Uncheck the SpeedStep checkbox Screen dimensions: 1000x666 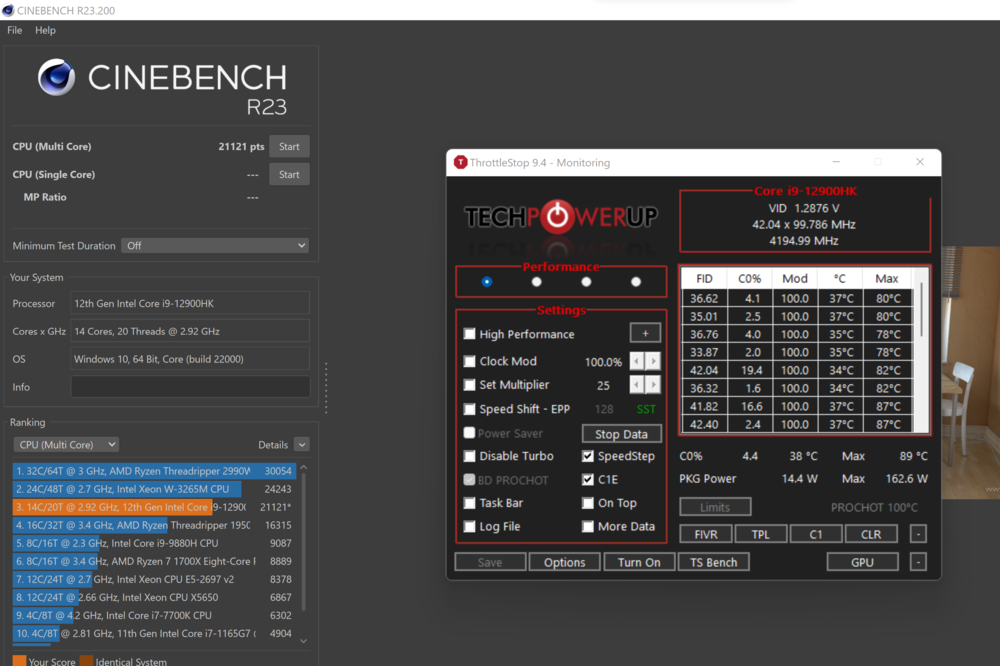point(588,456)
